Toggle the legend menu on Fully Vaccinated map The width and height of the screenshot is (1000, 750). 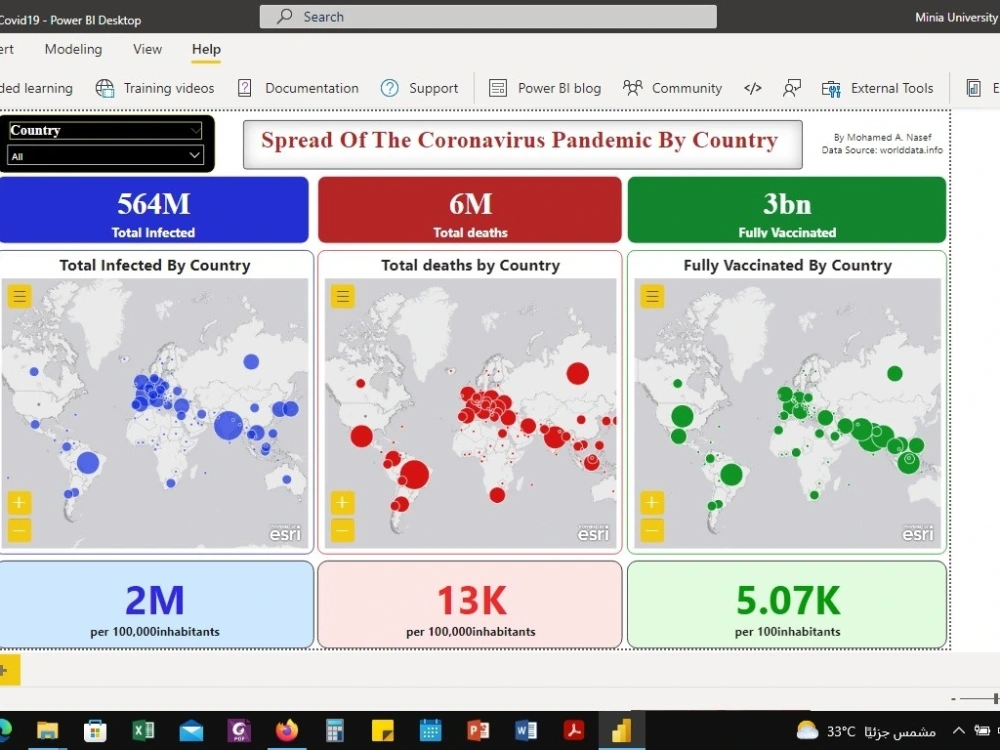[x=652, y=296]
